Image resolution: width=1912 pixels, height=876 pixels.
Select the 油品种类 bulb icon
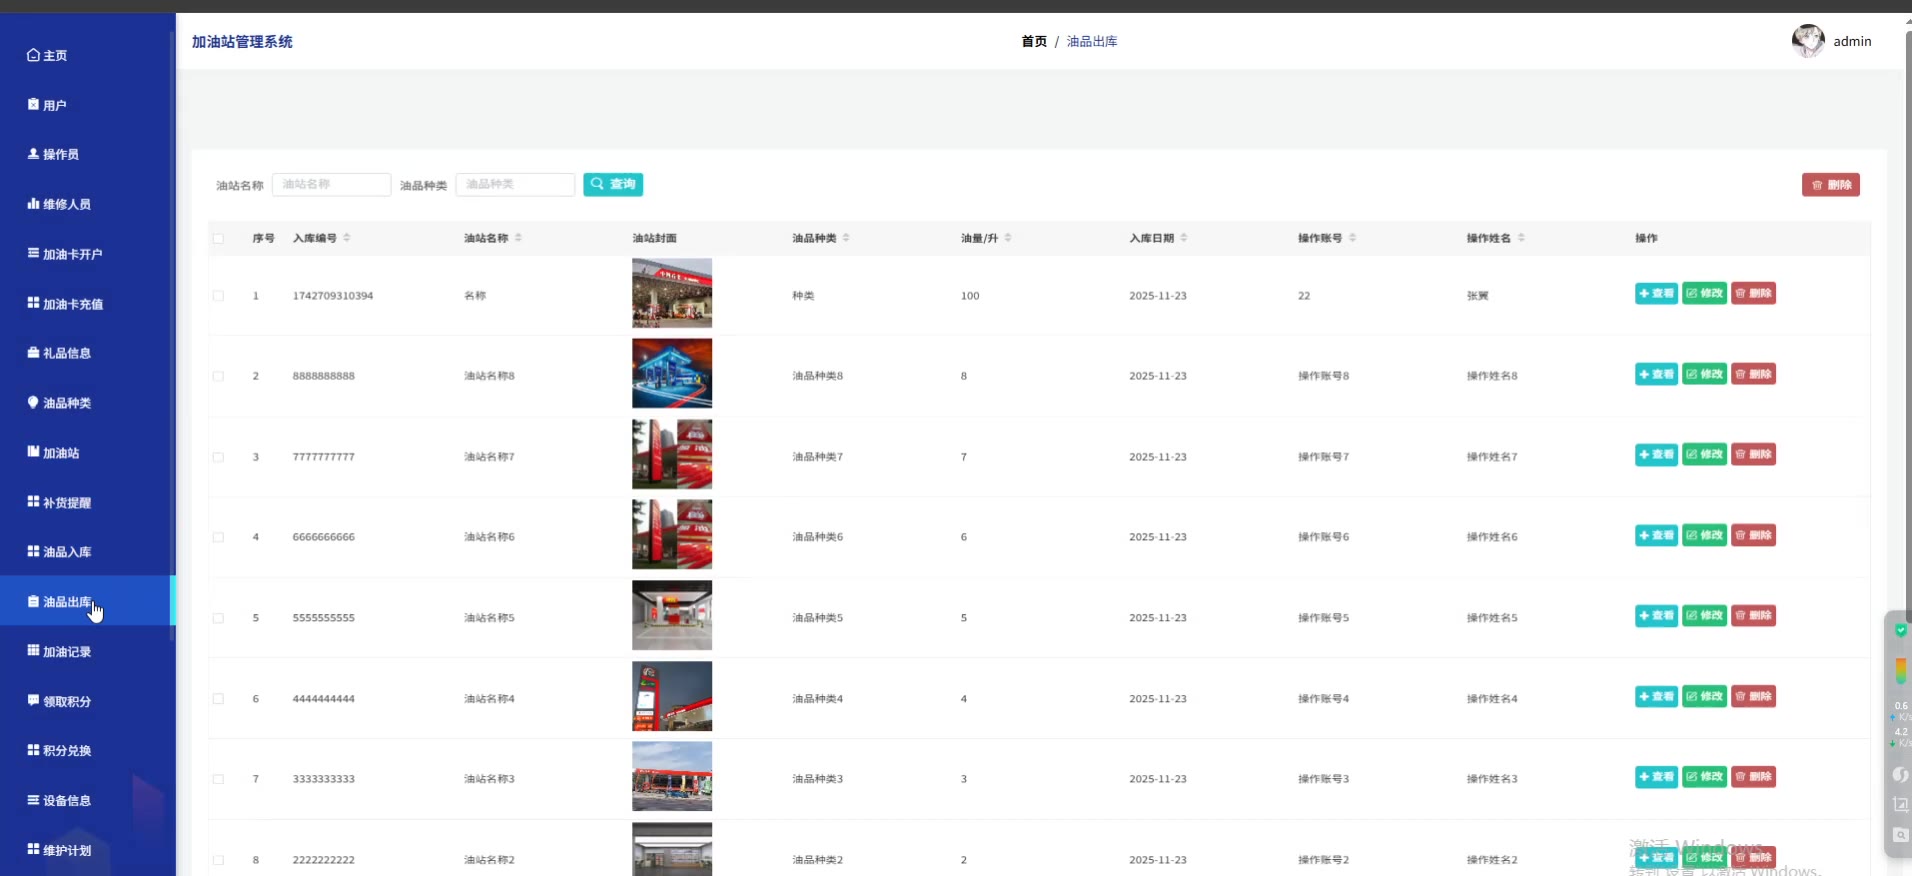tap(33, 402)
